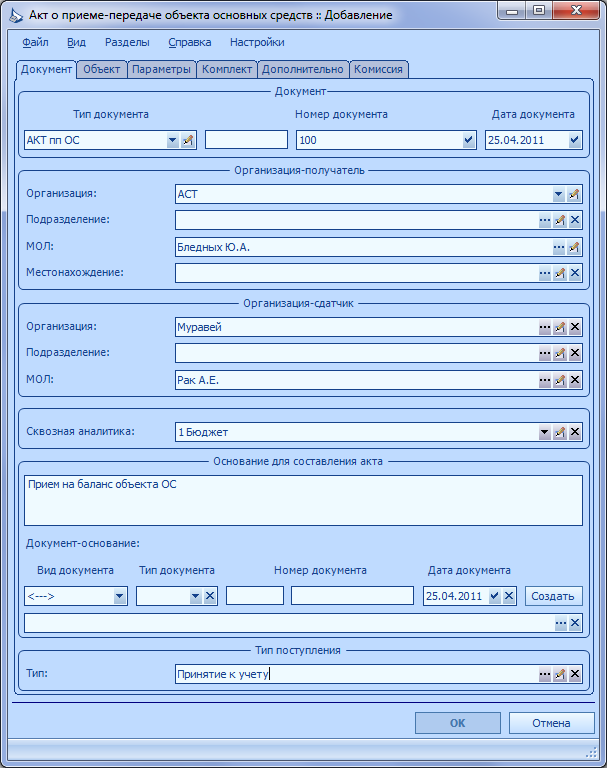Clear the recipient Подразделение field with its X icon
Image resolution: width=607 pixels, height=768 pixels.
575,220
